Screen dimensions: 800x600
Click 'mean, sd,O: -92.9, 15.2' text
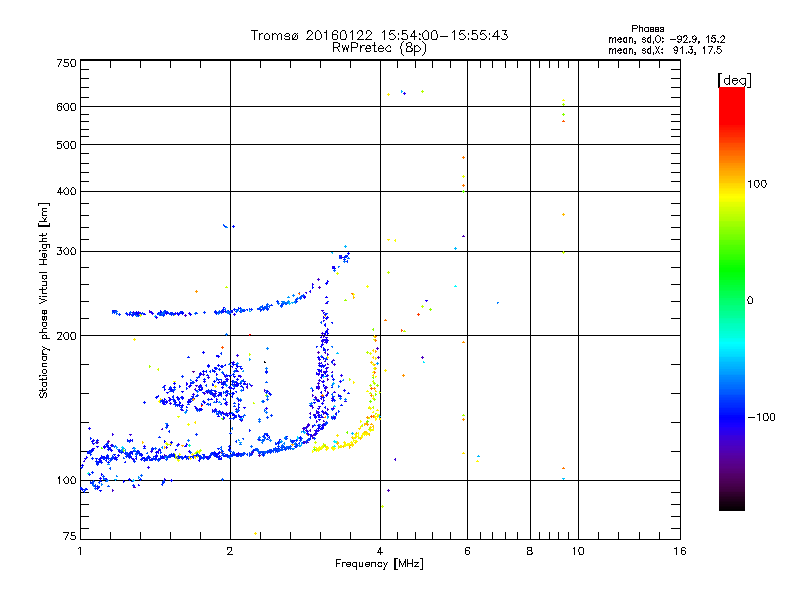click(x=666, y=39)
